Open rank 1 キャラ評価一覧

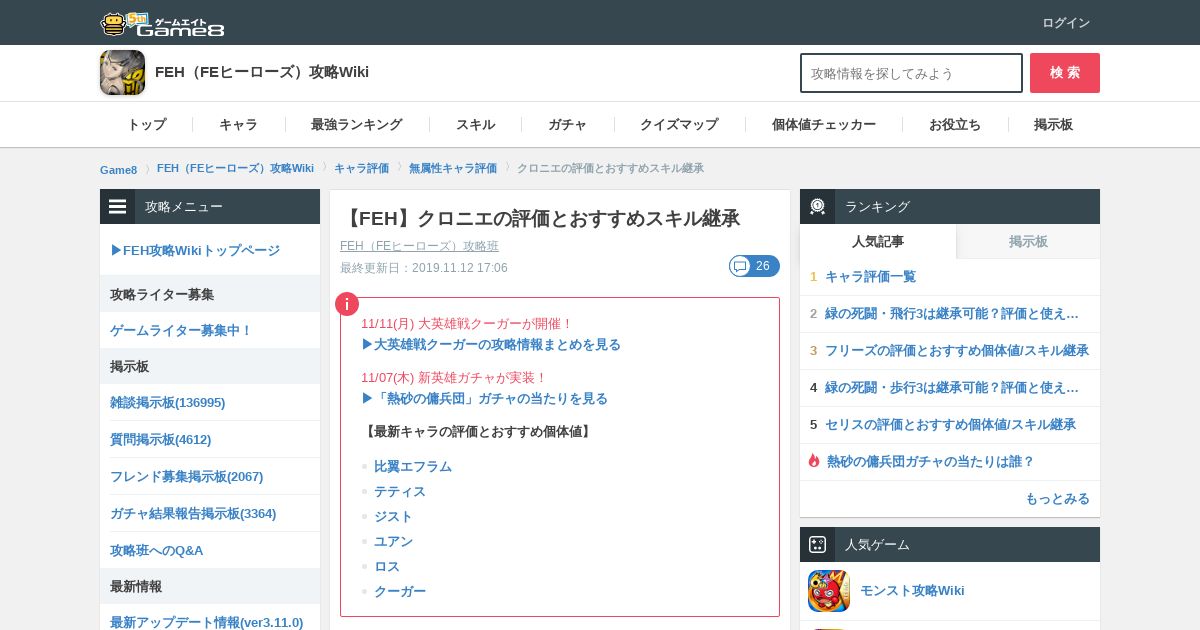(870, 276)
